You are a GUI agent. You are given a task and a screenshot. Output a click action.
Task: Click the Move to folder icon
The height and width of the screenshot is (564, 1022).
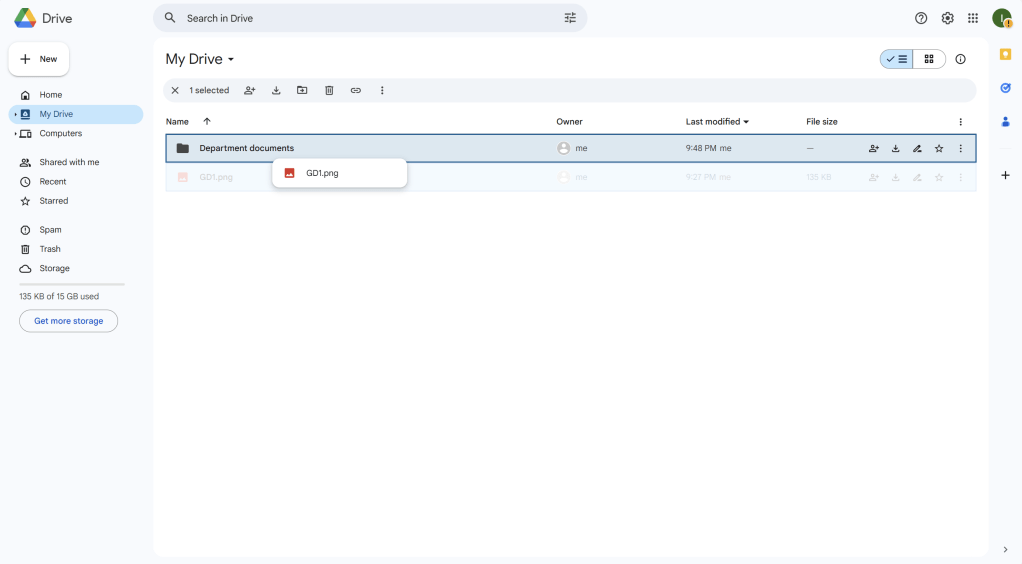click(x=302, y=90)
